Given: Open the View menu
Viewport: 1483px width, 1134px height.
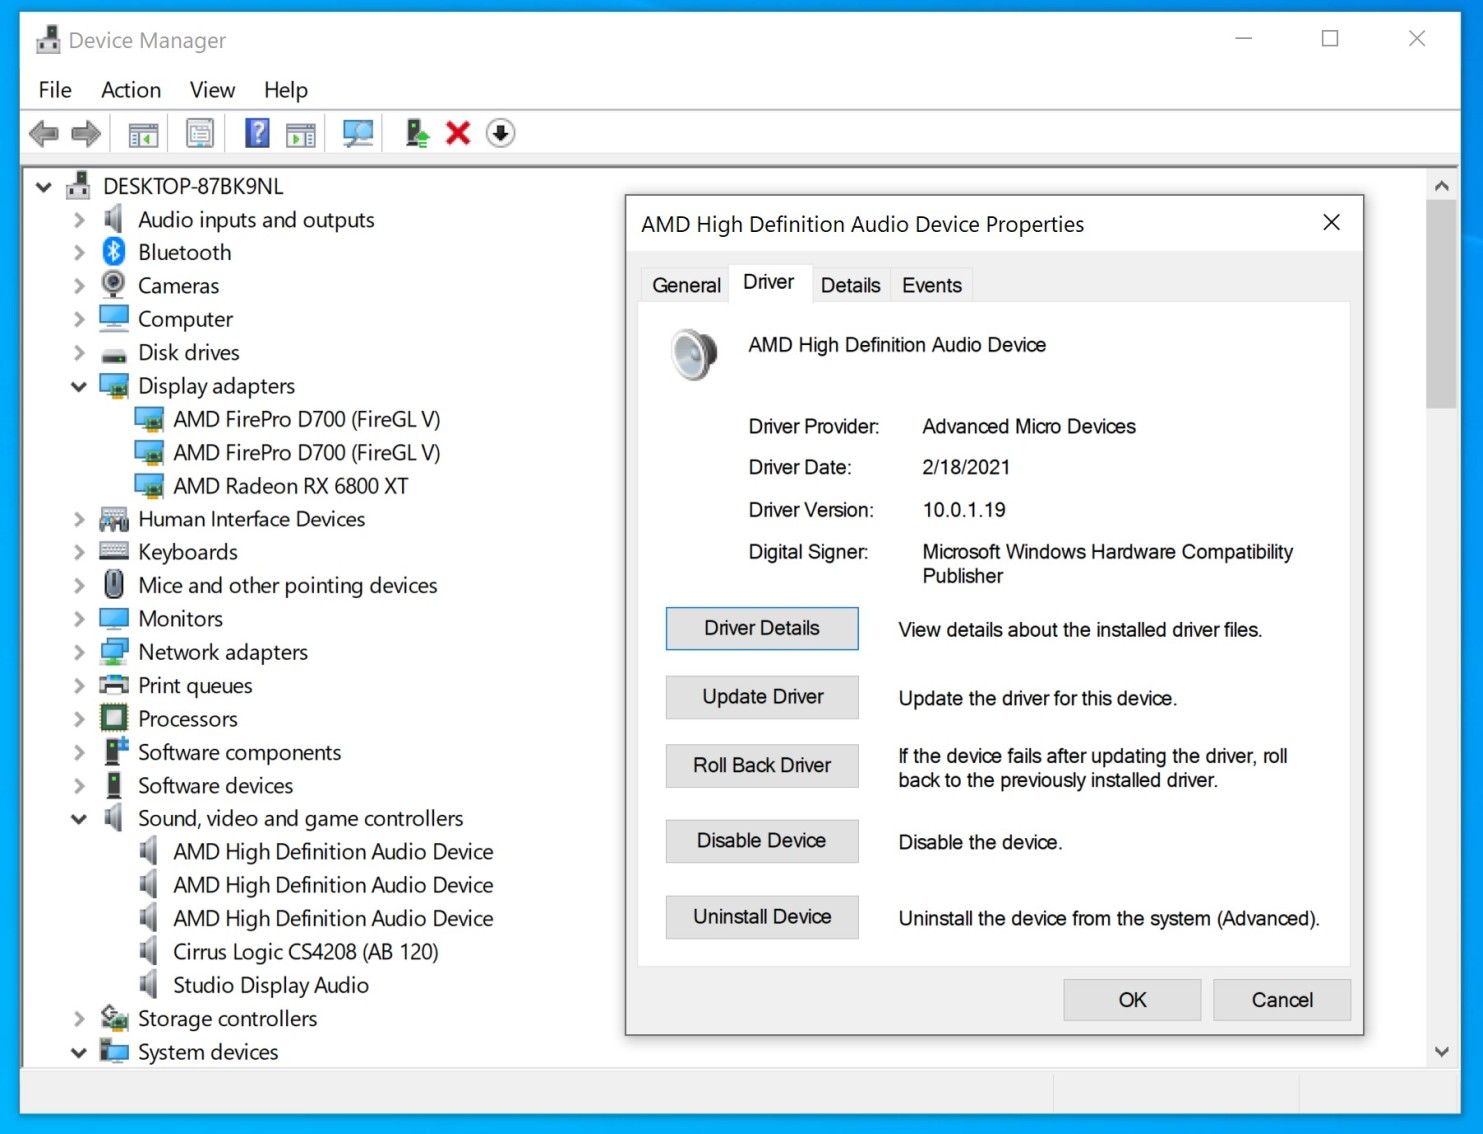Looking at the screenshot, I should coord(212,90).
